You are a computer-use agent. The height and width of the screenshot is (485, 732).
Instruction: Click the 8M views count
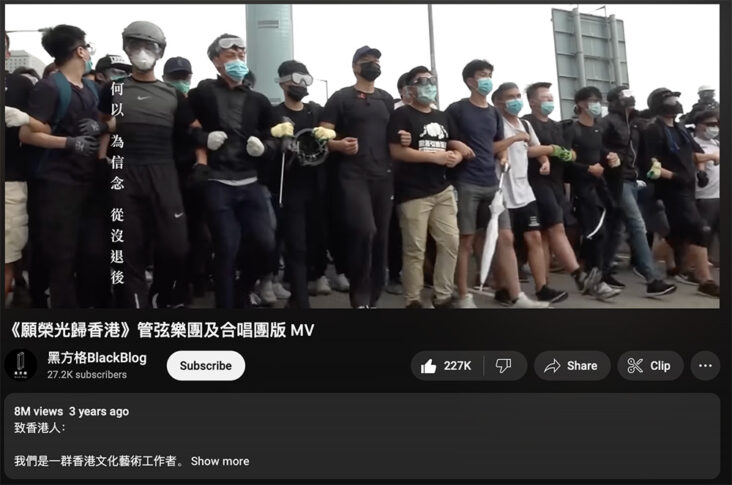(38, 411)
